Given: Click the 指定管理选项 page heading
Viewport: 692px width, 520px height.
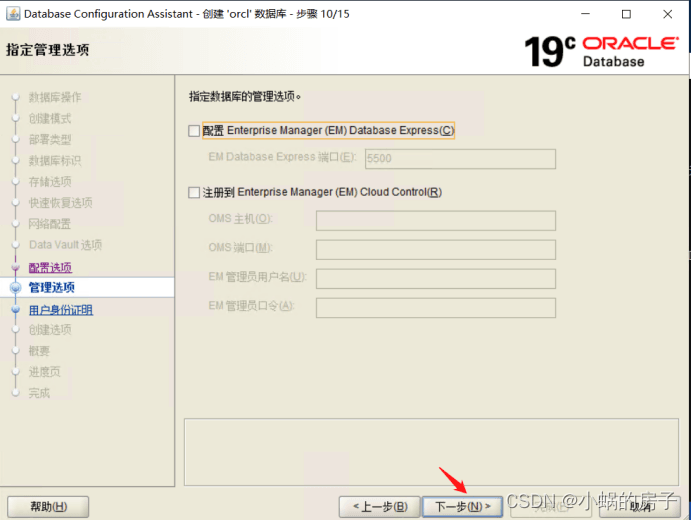Looking at the screenshot, I should pos(48,50).
